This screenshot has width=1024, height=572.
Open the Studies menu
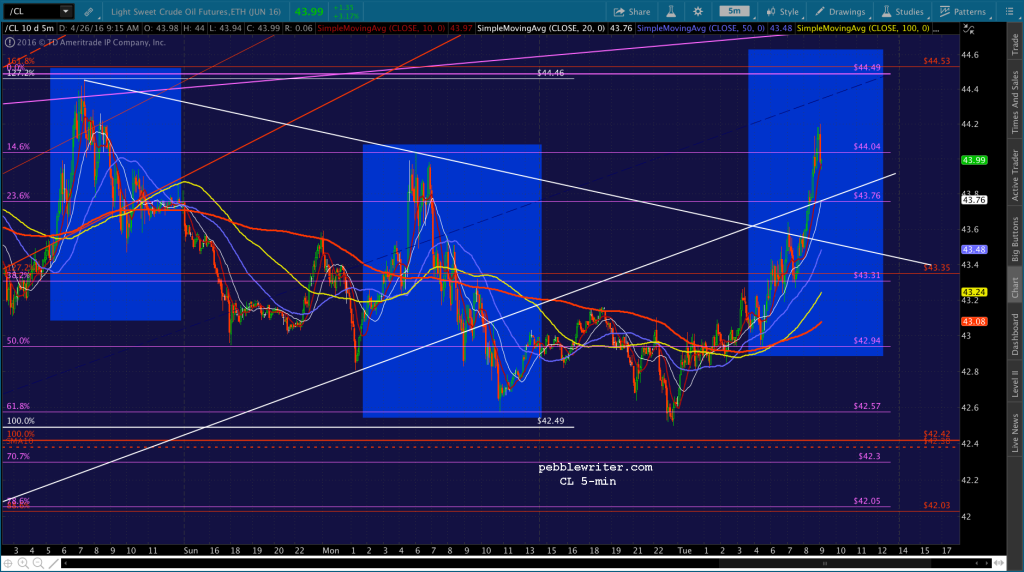tap(902, 12)
